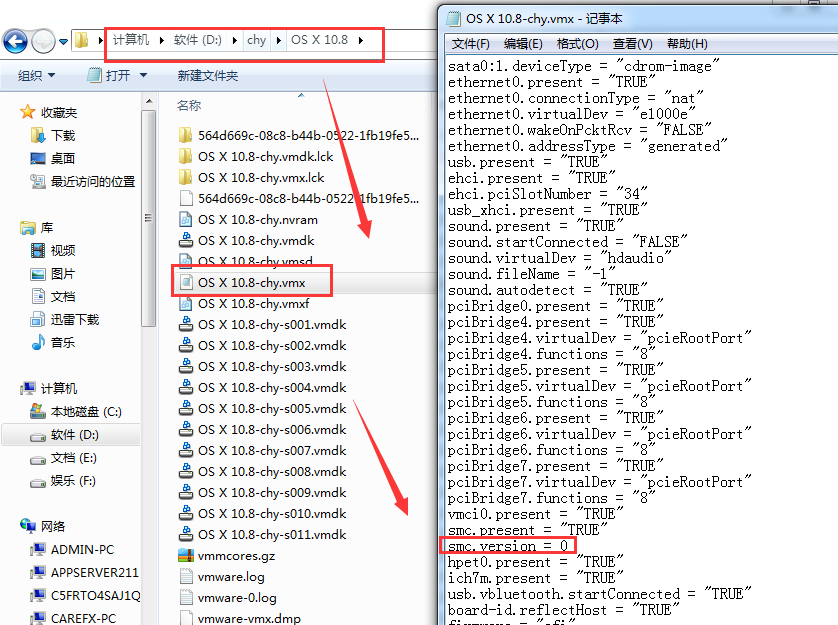The image size is (838, 625).
Task: Open 文档 library in sidebar
Action: coord(53,297)
